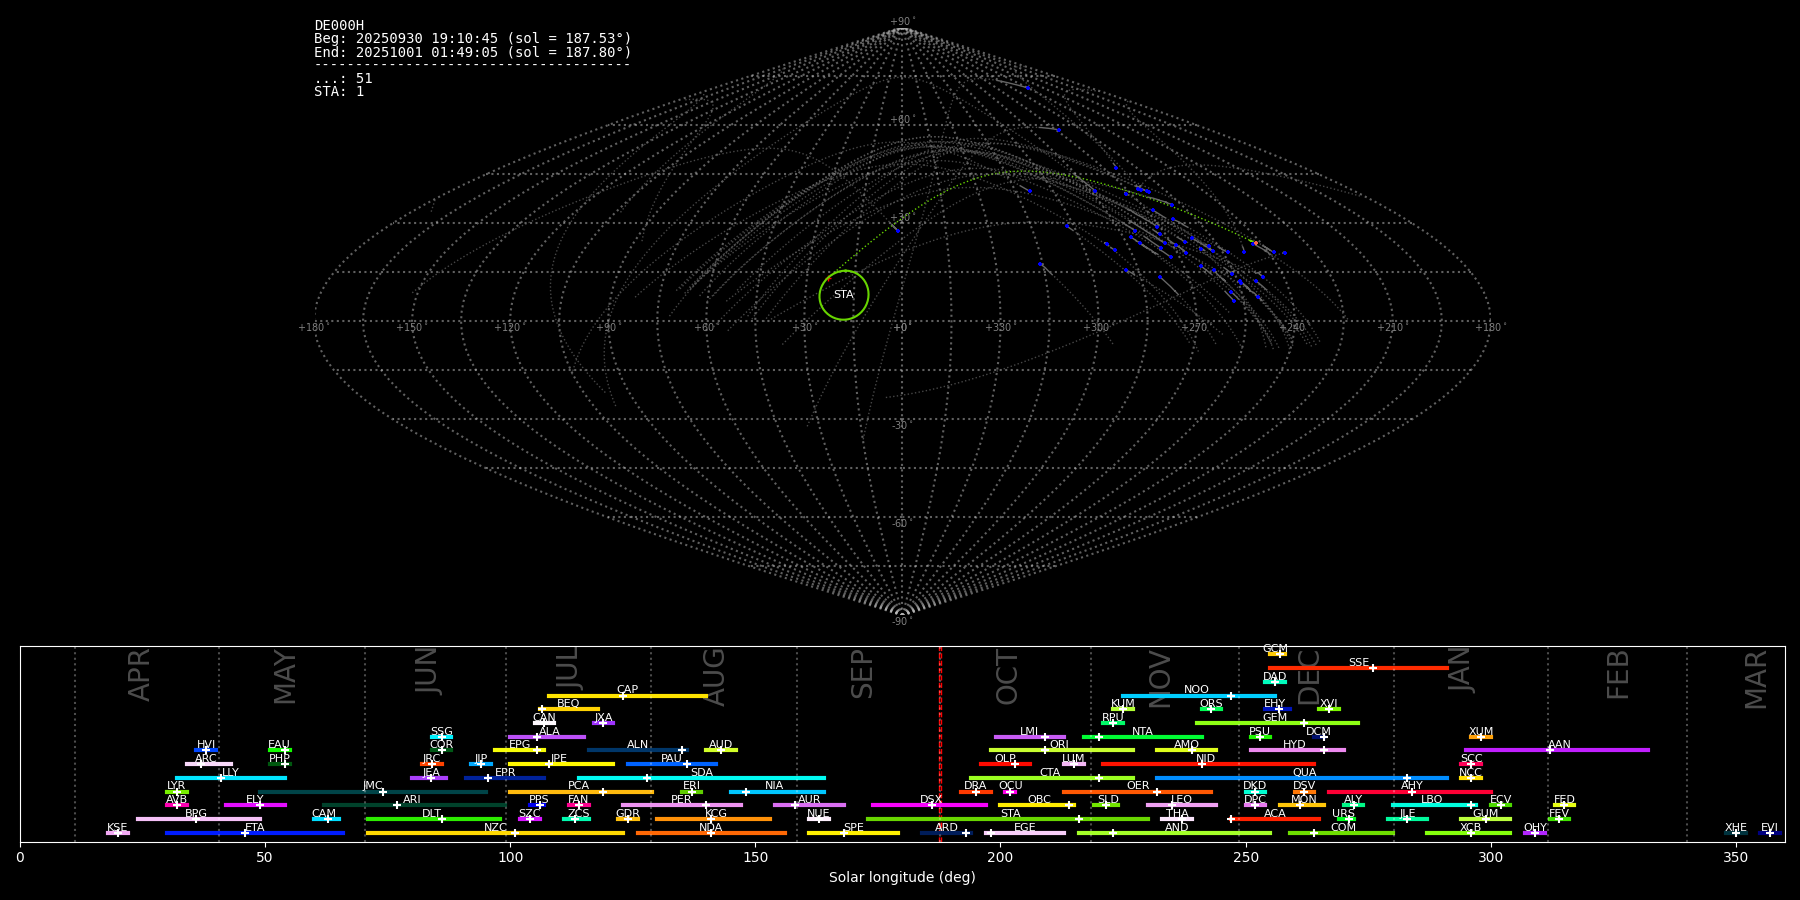The image size is (1800, 900).
Task: Click the Beg: 20250930 timestamp line
Action: pos(473,39)
